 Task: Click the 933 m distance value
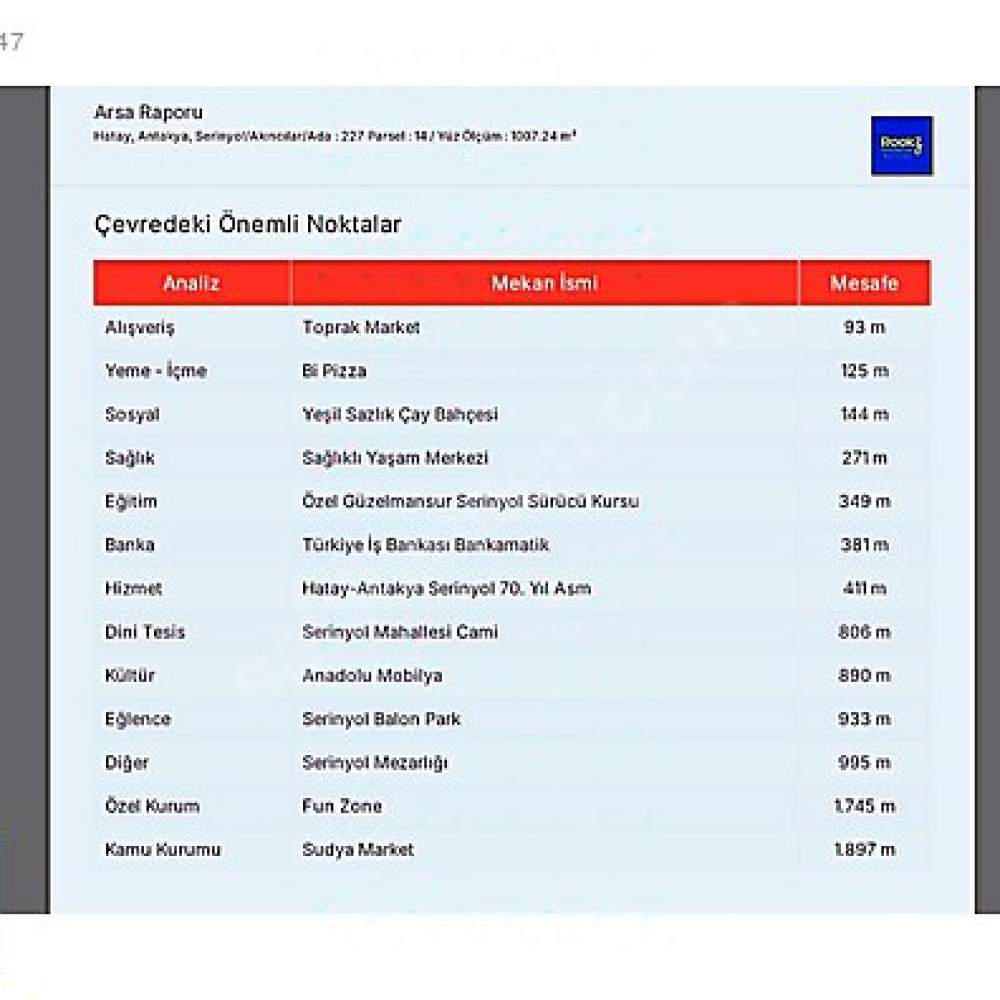pos(865,719)
